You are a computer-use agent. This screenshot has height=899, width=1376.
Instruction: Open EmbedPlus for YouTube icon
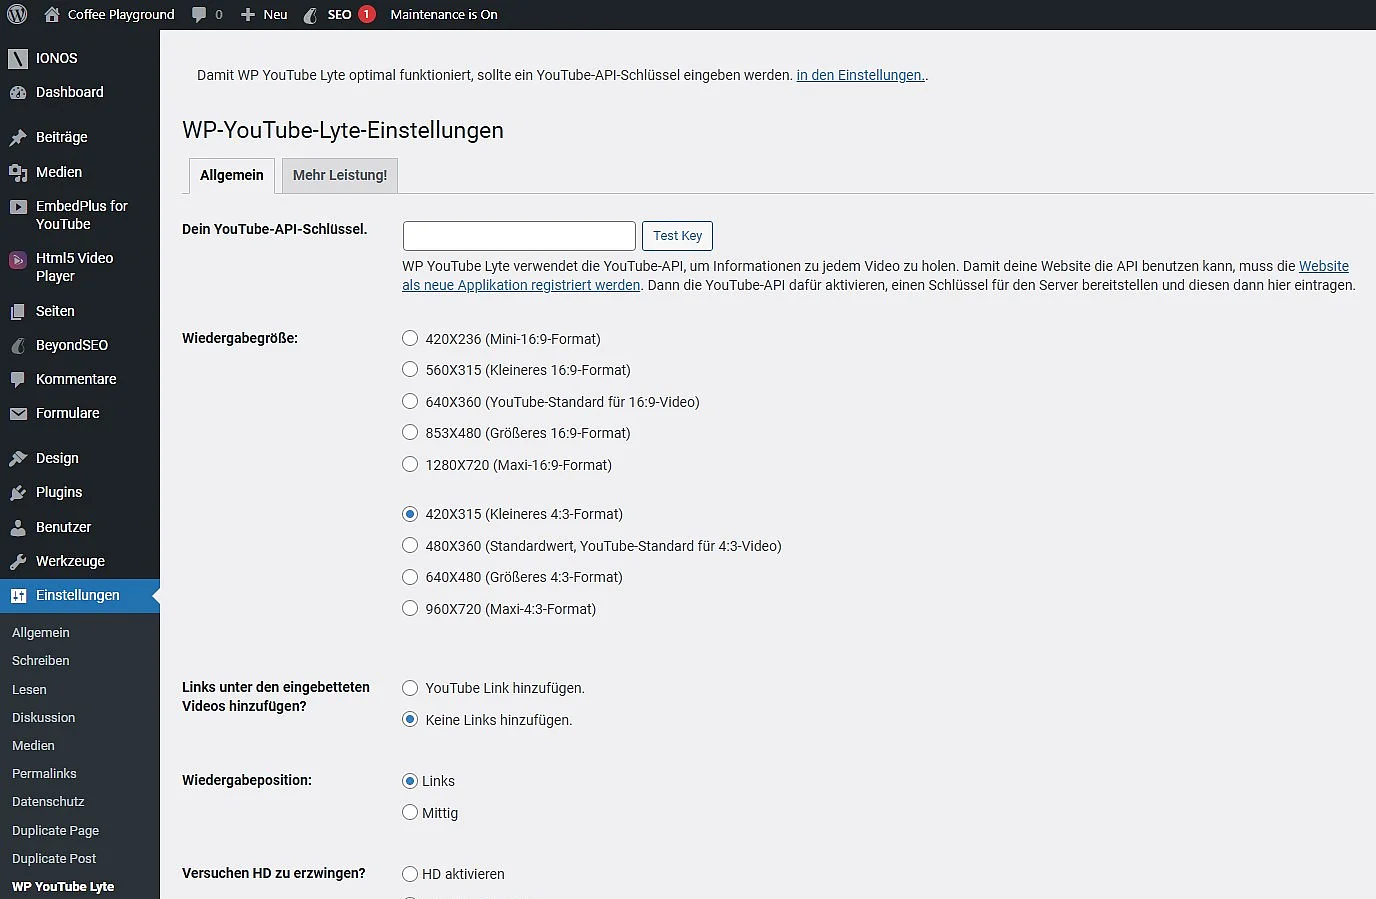[x=18, y=207]
